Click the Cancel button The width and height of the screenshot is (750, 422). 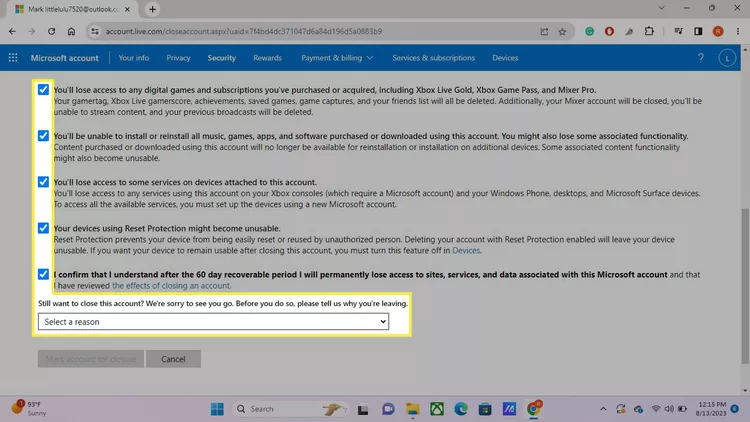click(173, 359)
